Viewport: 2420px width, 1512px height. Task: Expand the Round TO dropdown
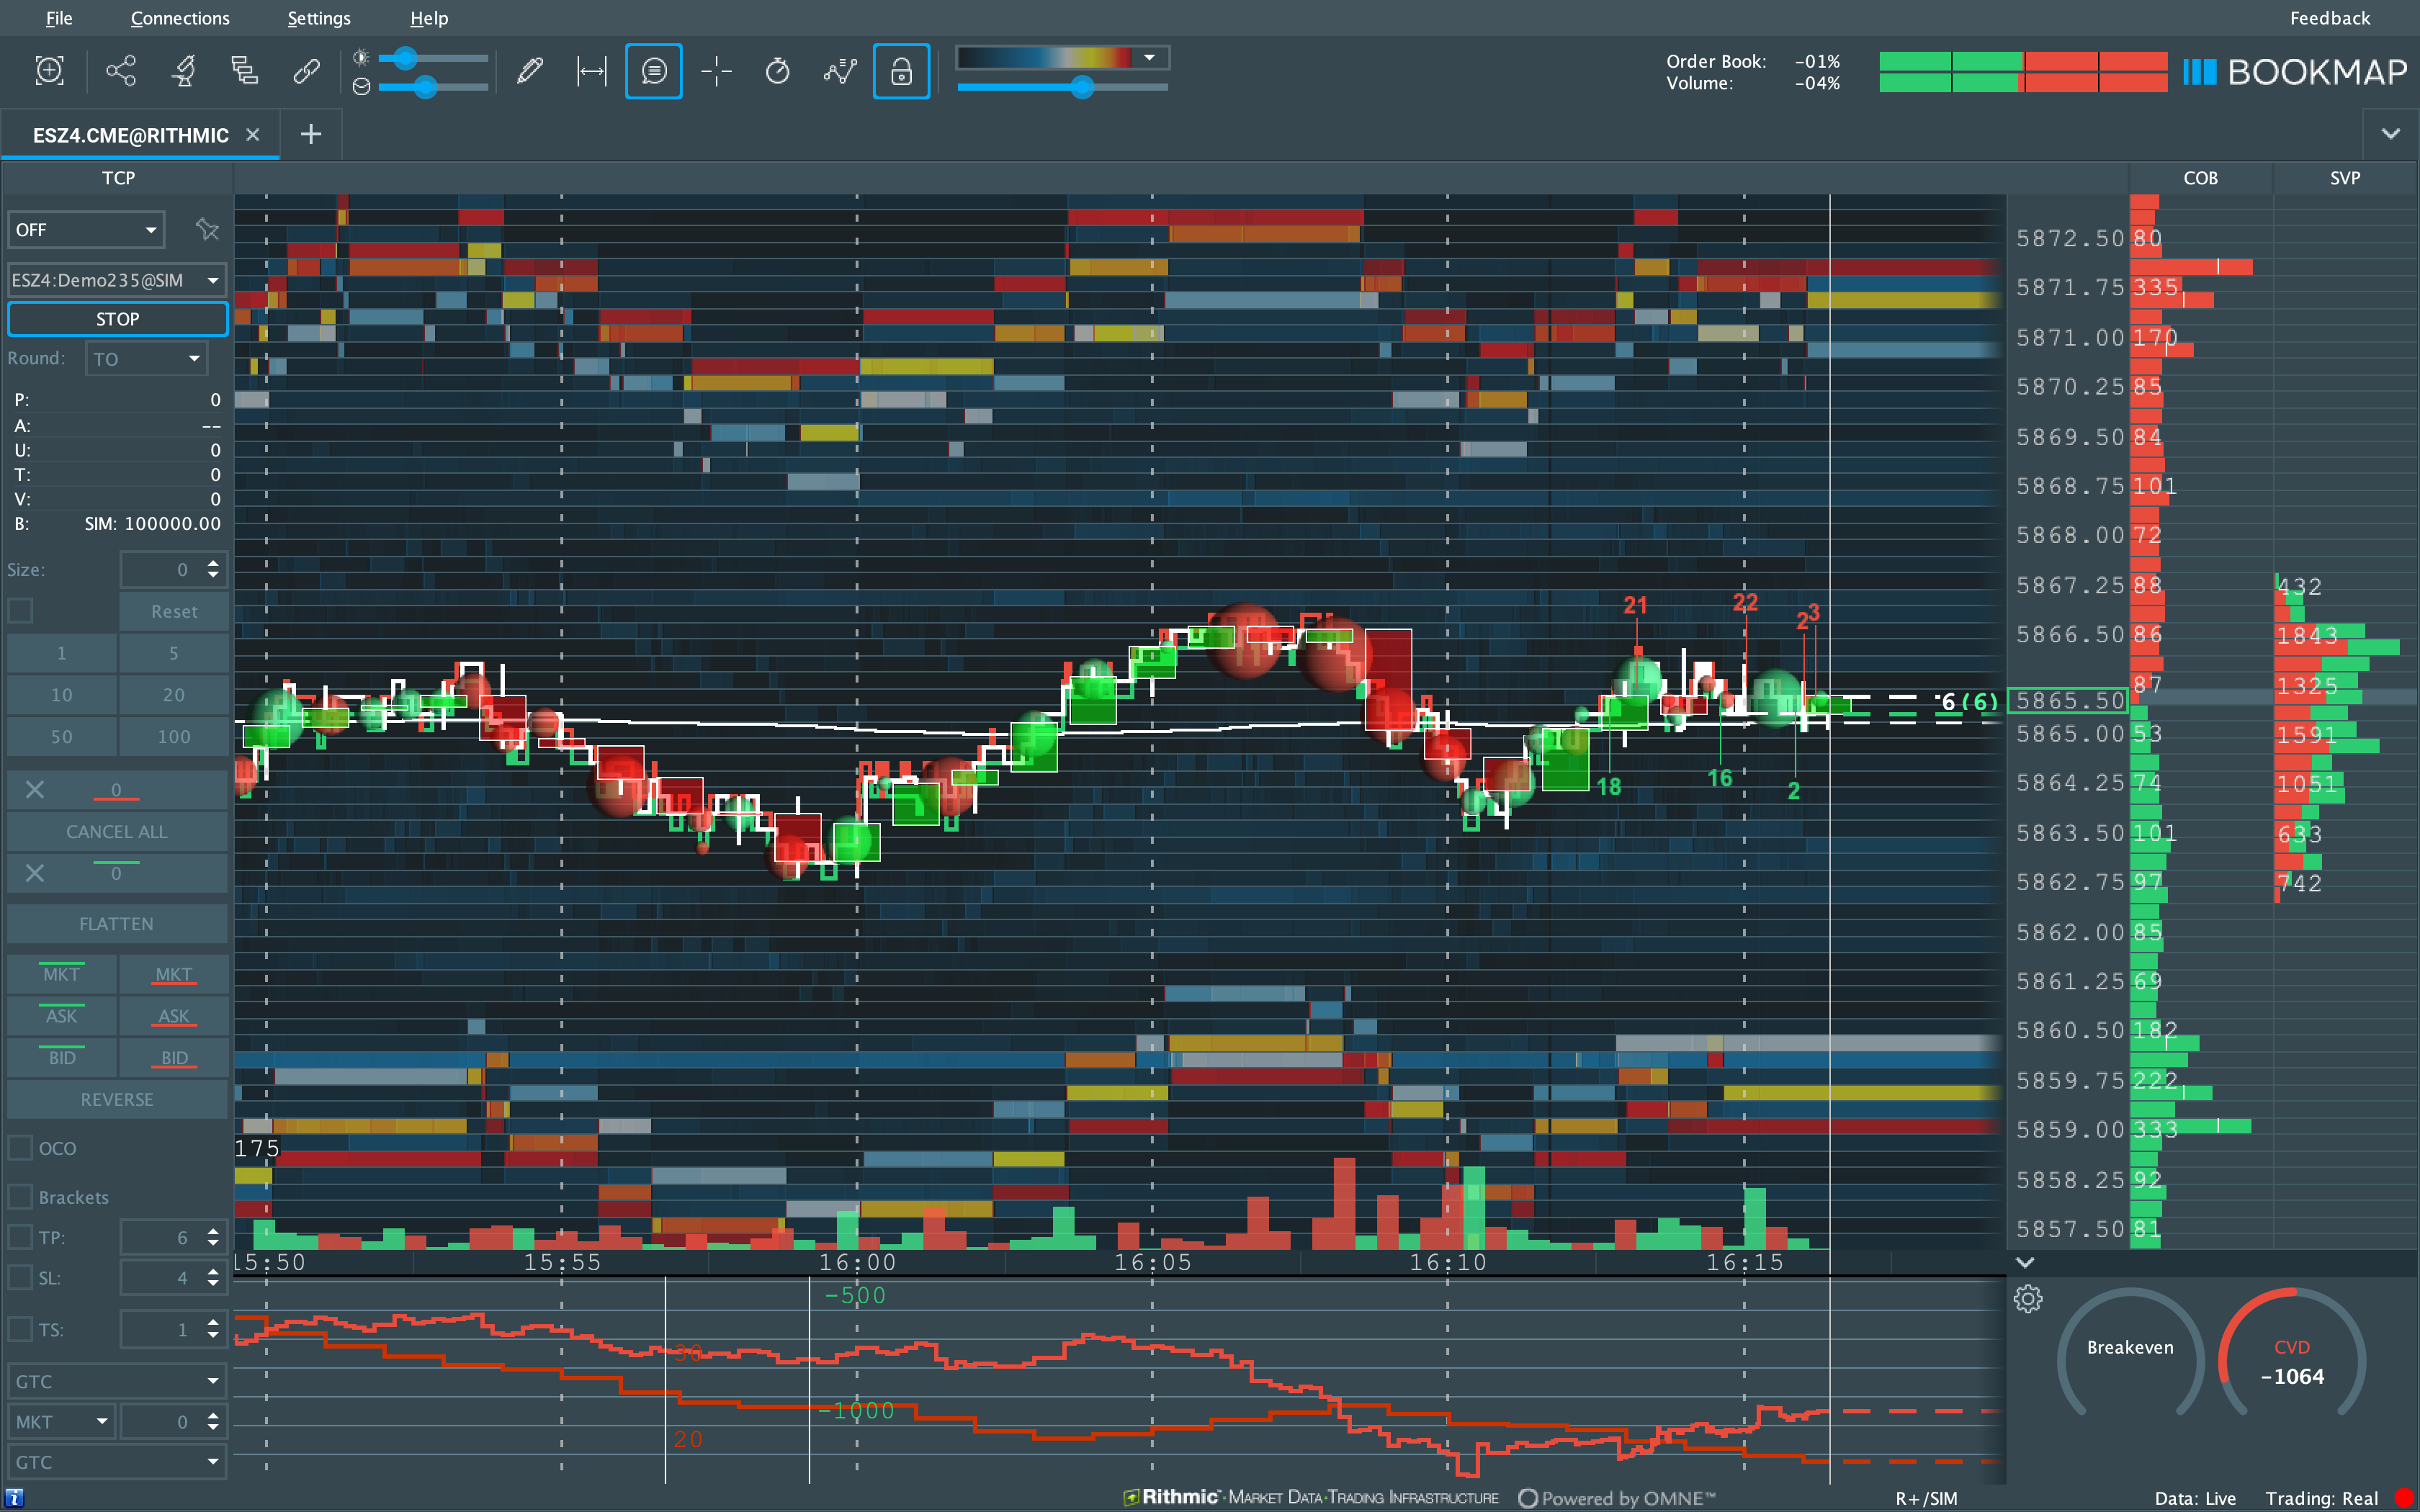click(x=146, y=358)
